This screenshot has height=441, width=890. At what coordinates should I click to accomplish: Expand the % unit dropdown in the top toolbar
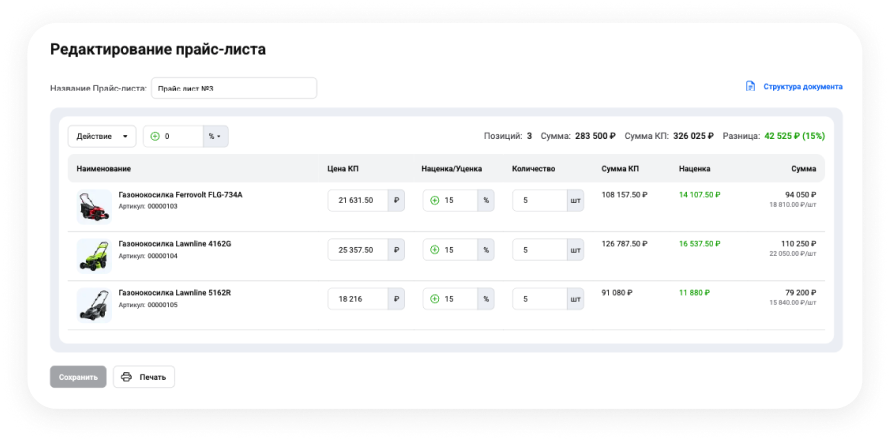215,136
